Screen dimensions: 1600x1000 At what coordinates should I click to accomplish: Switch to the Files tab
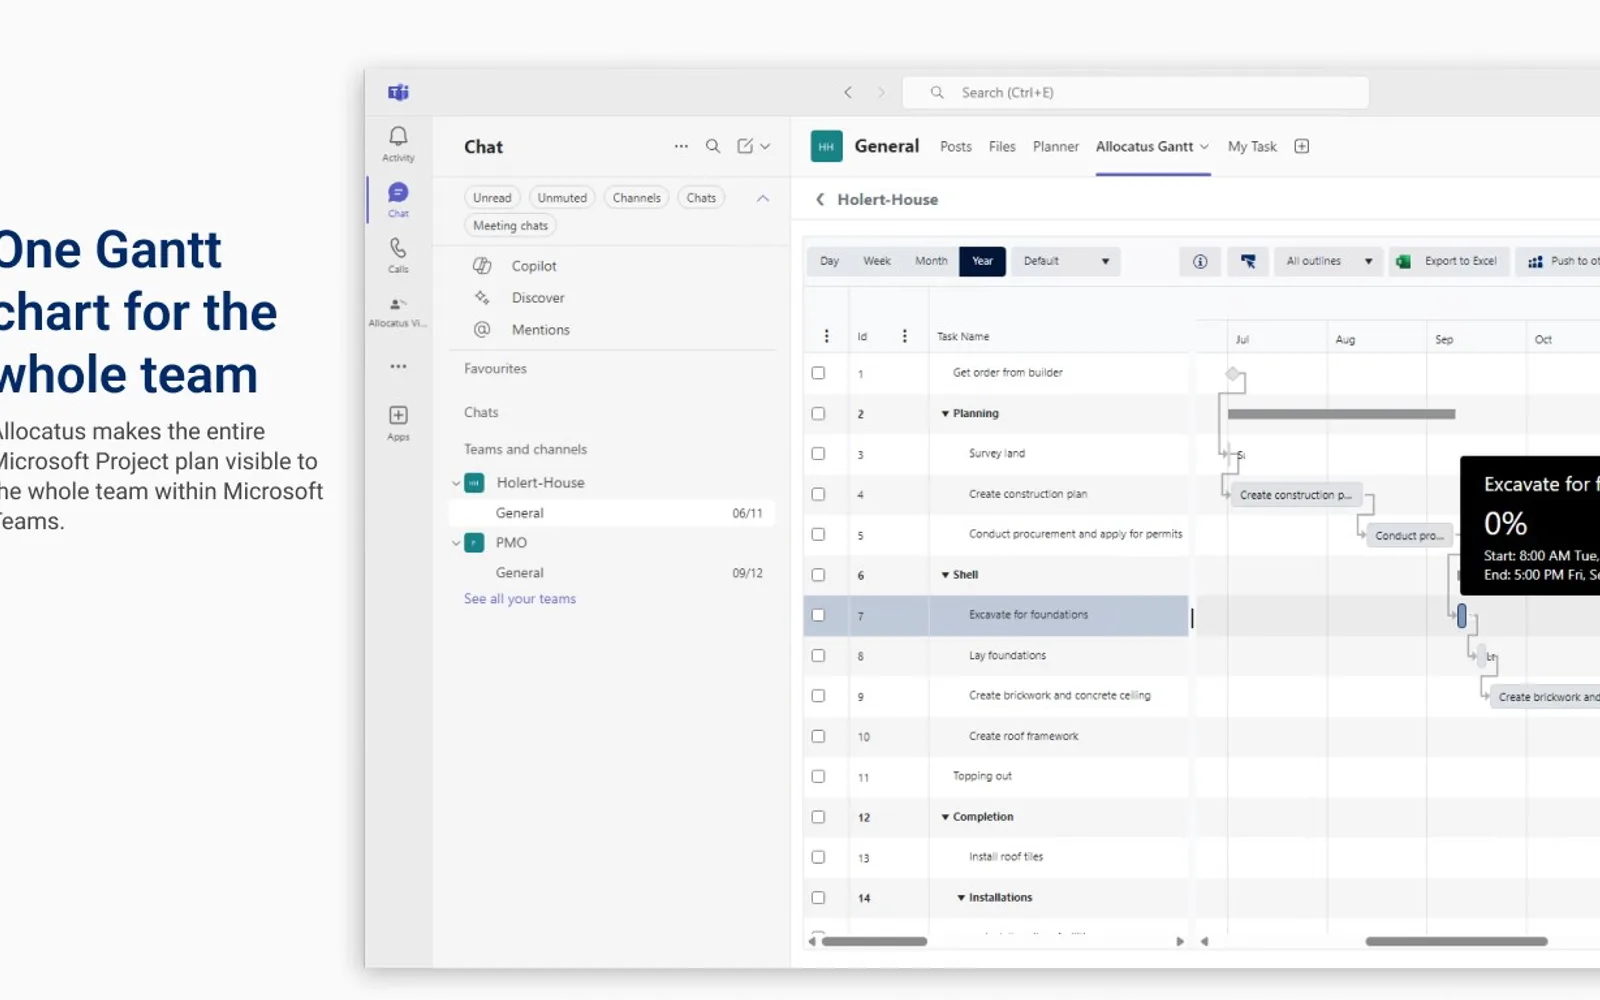[1002, 146]
